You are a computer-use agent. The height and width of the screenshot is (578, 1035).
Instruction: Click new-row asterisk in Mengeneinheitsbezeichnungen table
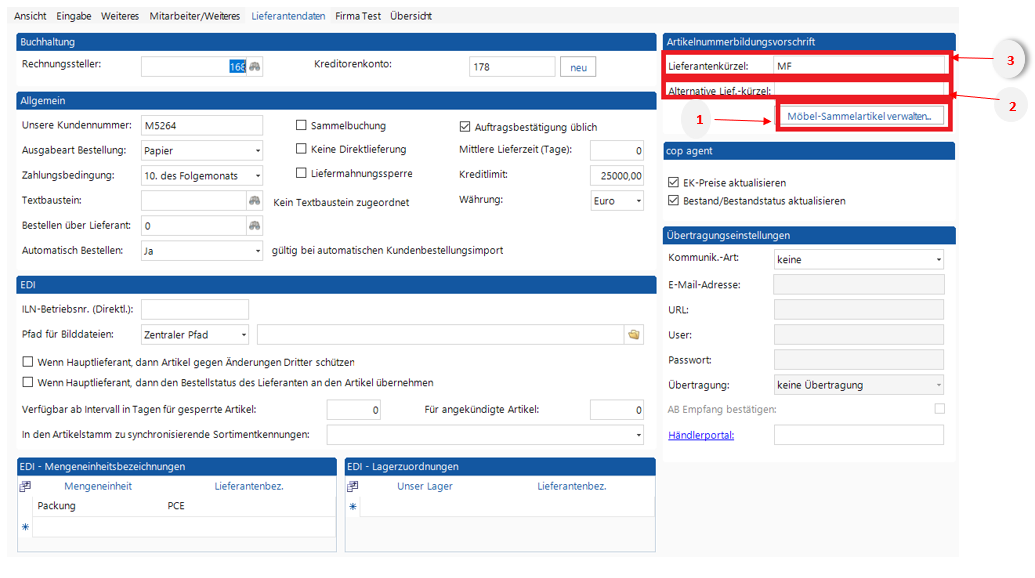25,526
